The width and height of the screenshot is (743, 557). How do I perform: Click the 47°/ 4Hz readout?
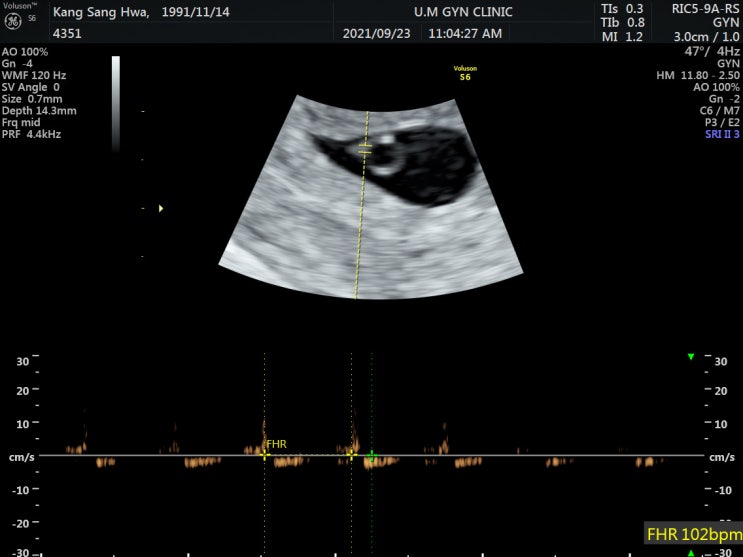point(712,51)
